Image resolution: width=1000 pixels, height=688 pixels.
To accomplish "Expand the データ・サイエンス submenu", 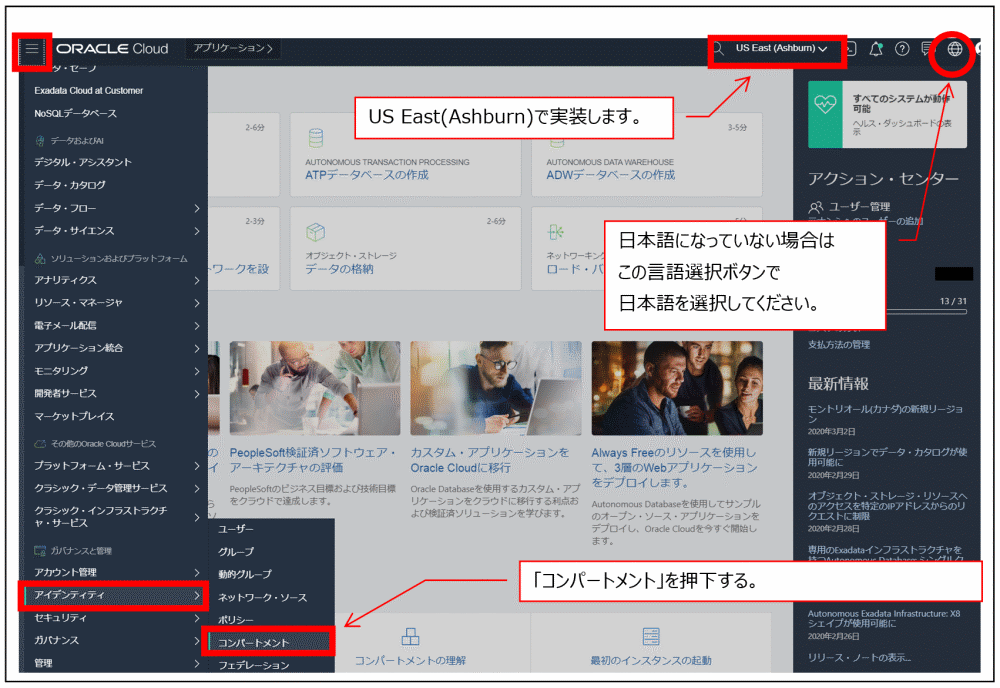I will [196, 231].
